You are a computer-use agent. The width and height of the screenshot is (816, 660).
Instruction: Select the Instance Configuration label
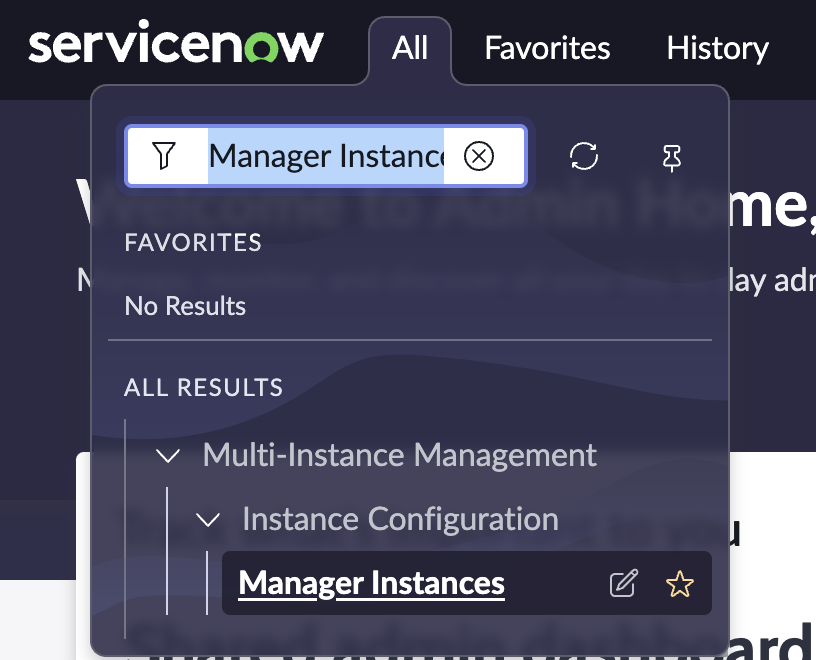(x=400, y=519)
